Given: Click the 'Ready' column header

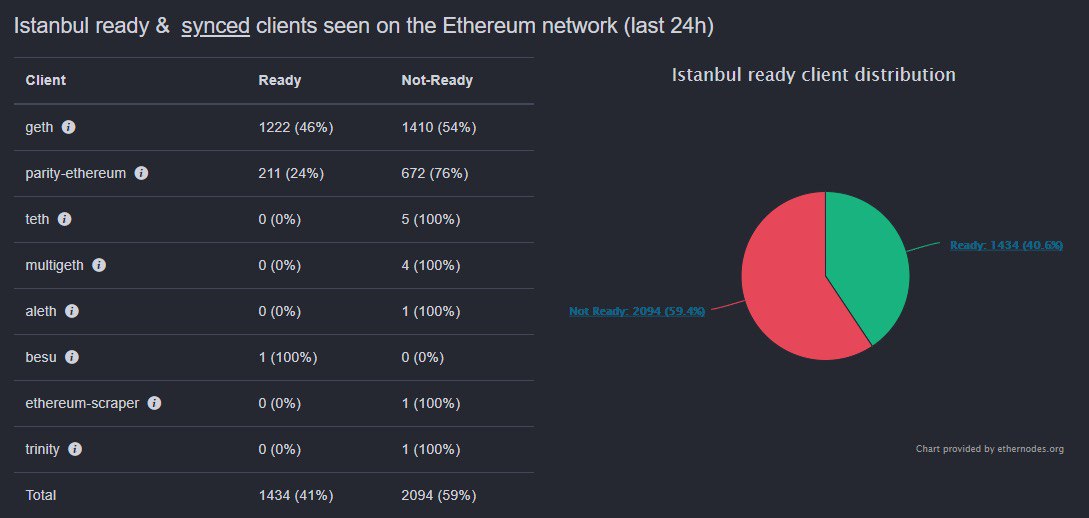Looking at the screenshot, I should [x=279, y=80].
